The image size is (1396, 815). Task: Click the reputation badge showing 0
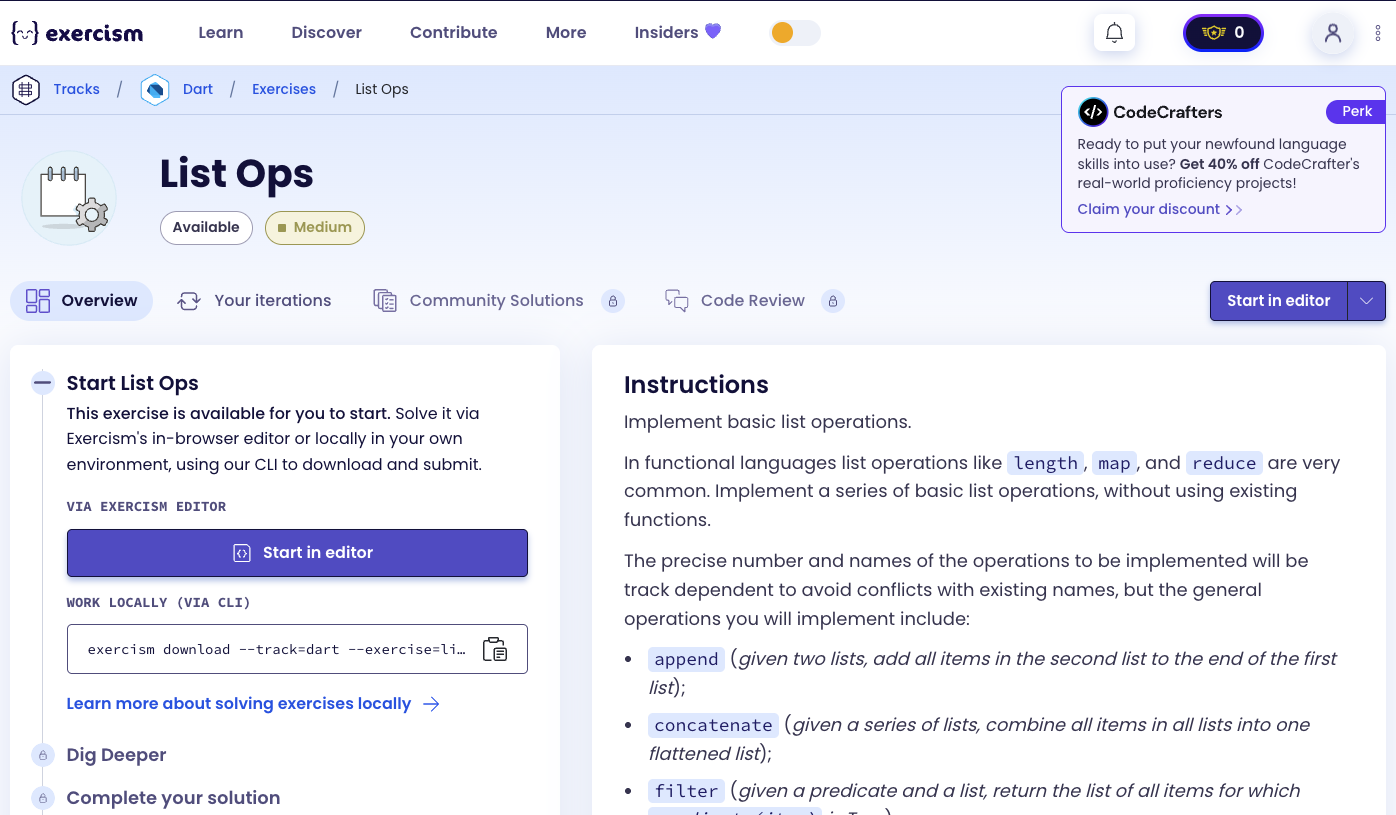[1223, 33]
